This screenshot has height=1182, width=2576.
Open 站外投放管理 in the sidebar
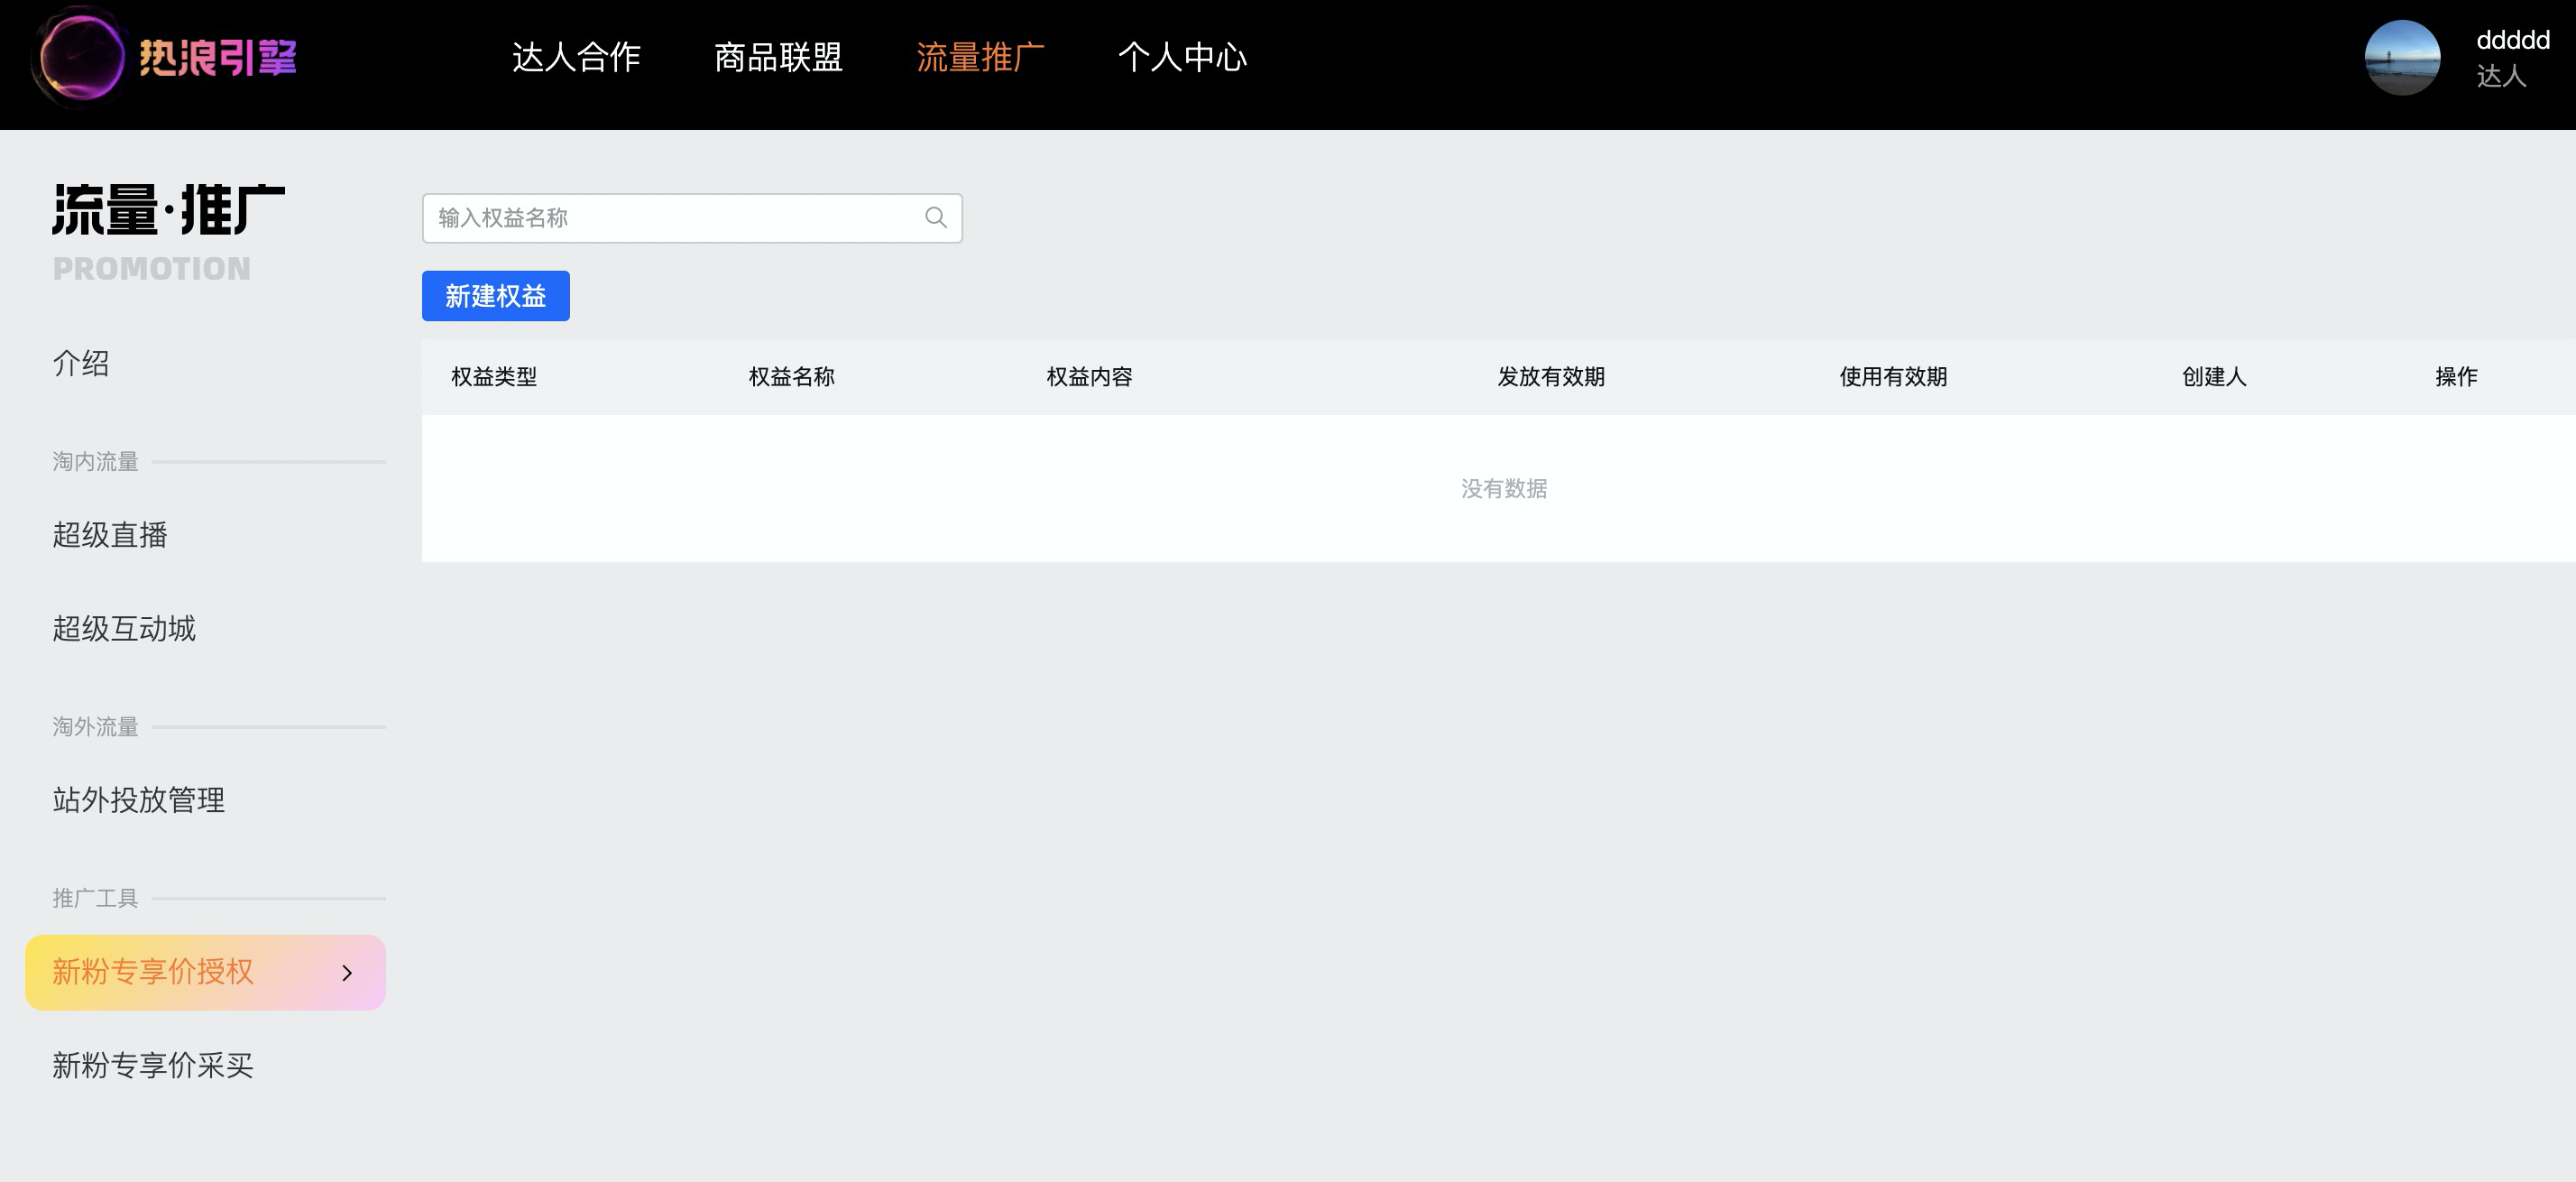coord(139,800)
